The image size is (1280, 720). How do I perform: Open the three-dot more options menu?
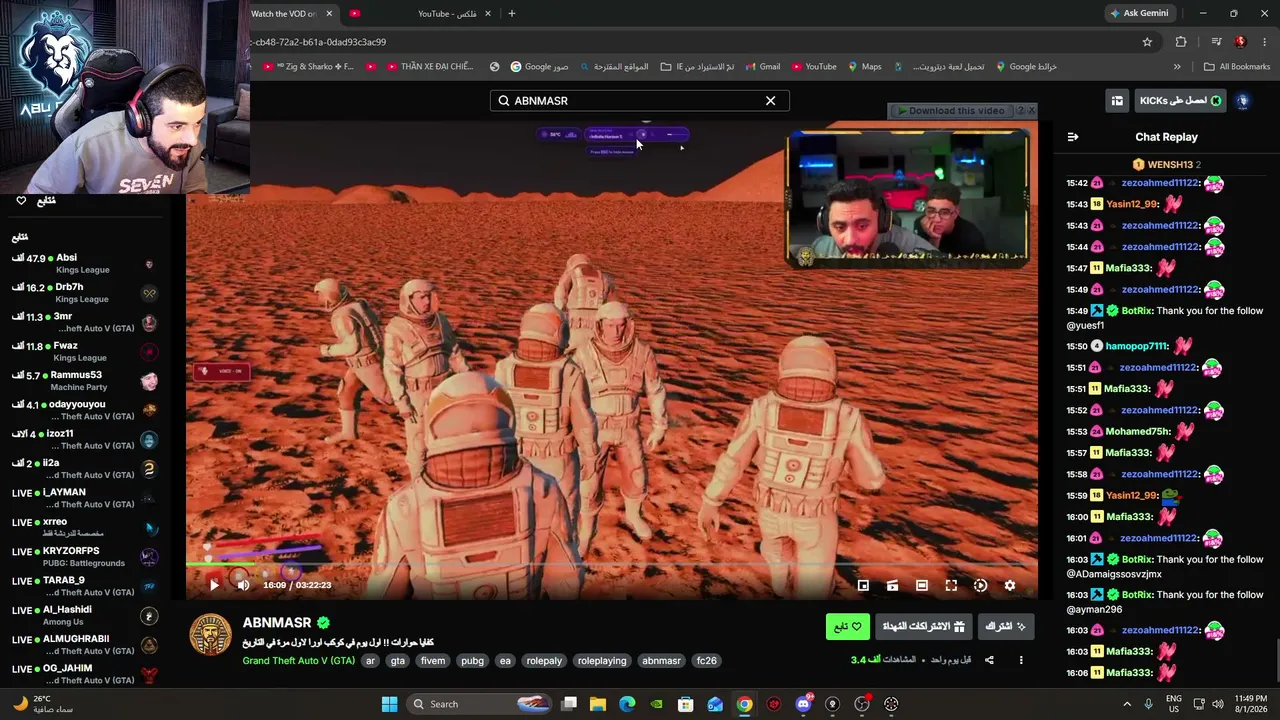pos(1021,660)
